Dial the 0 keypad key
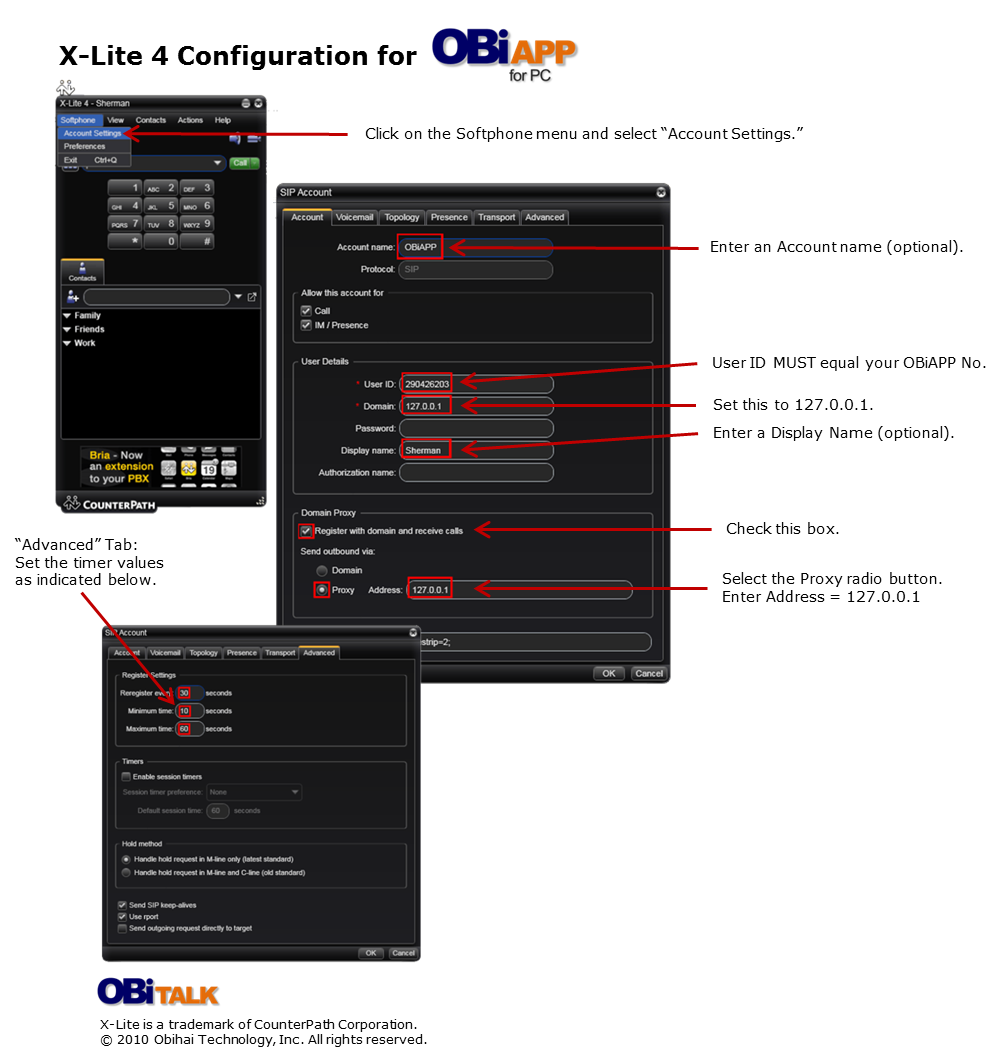This screenshot has height=1055, width=1004. point(161,241)
